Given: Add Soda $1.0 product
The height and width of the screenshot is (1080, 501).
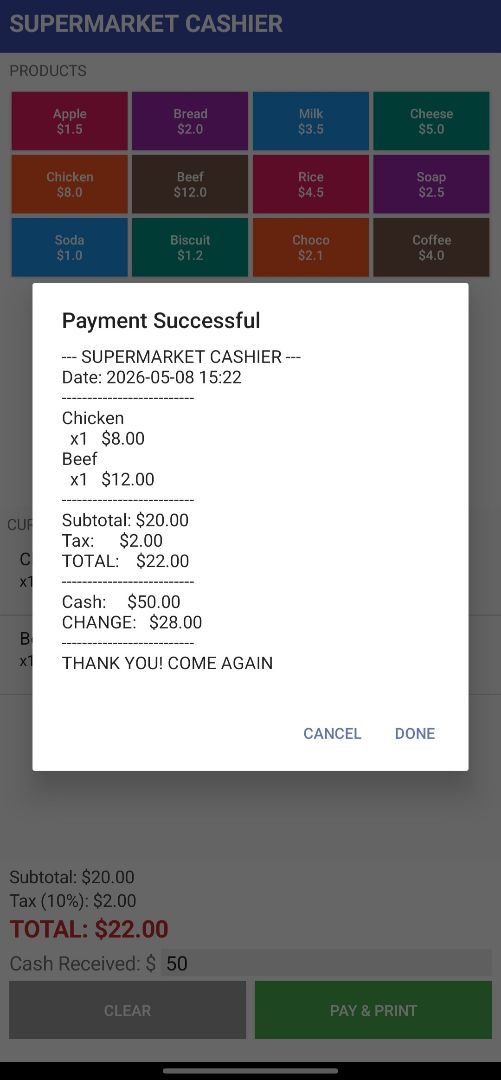Looking at the screenshot, I should (x=70, y=247).
